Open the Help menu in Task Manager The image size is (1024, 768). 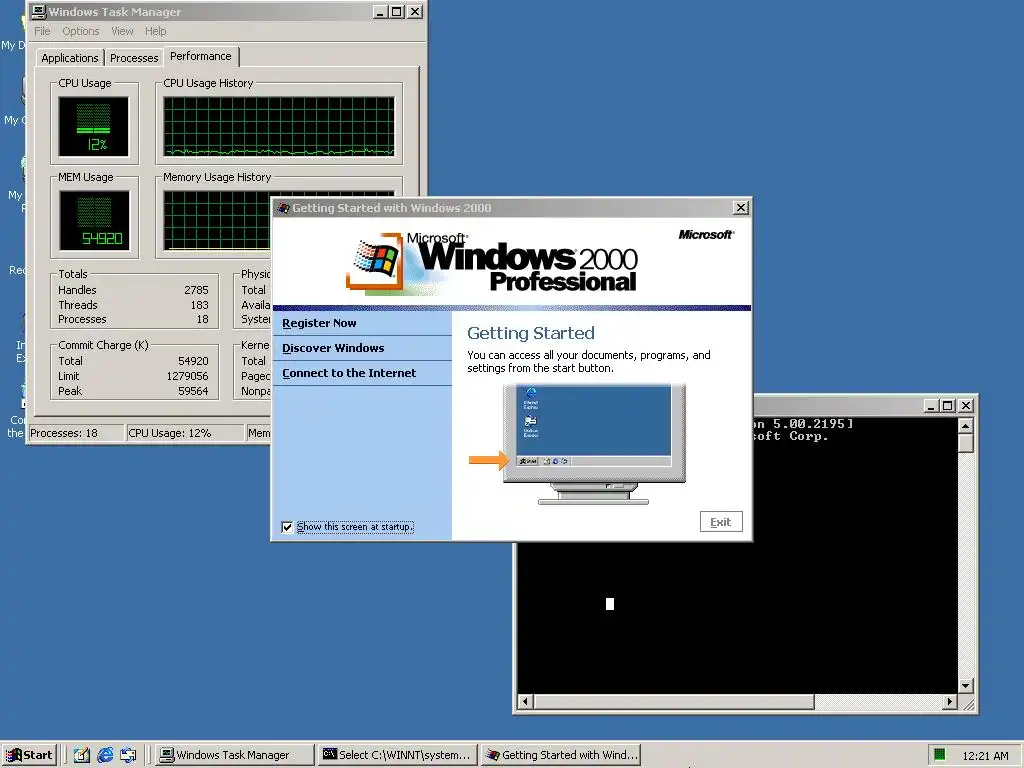(x=155, y=31)
